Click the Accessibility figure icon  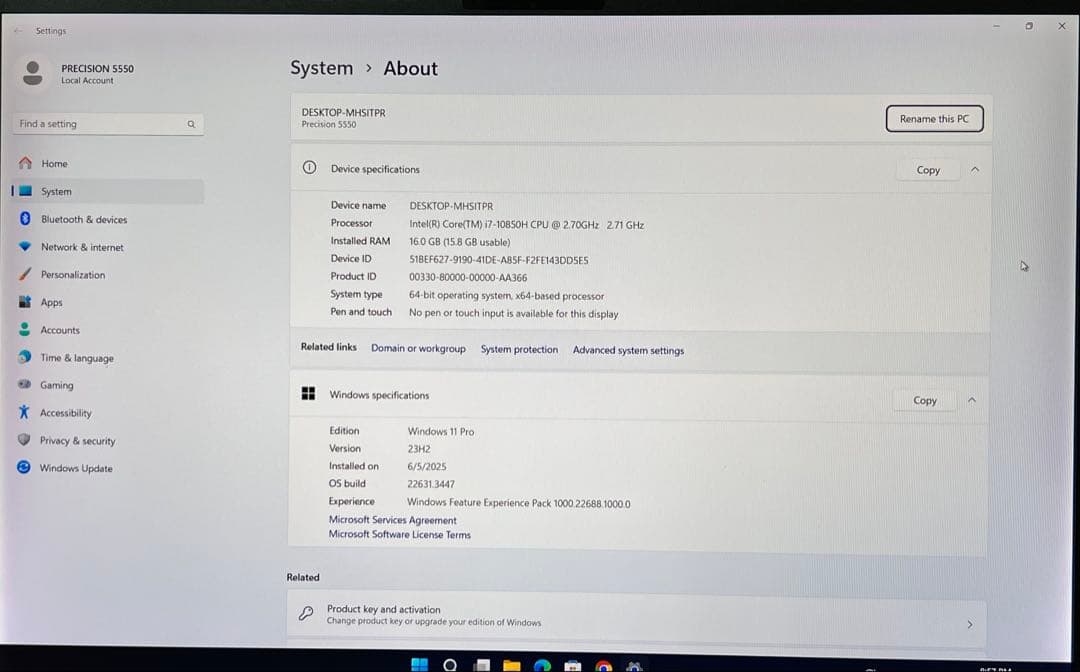tap(24, 412)
